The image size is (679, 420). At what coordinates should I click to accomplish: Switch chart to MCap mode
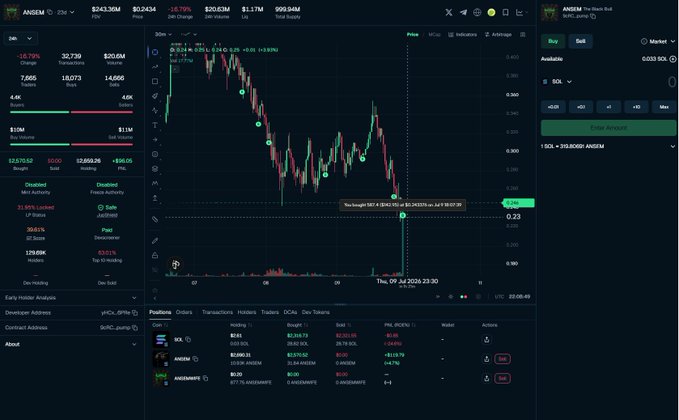coord(434,35)
